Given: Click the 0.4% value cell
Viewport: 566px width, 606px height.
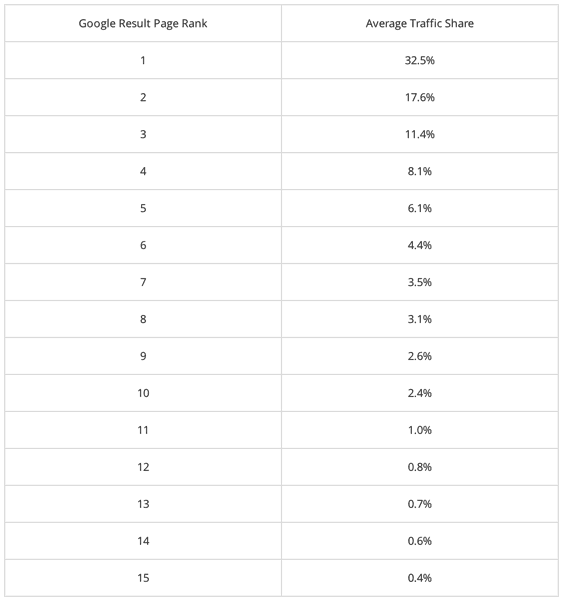Looking at the screenshot, I should pos(420,578).
